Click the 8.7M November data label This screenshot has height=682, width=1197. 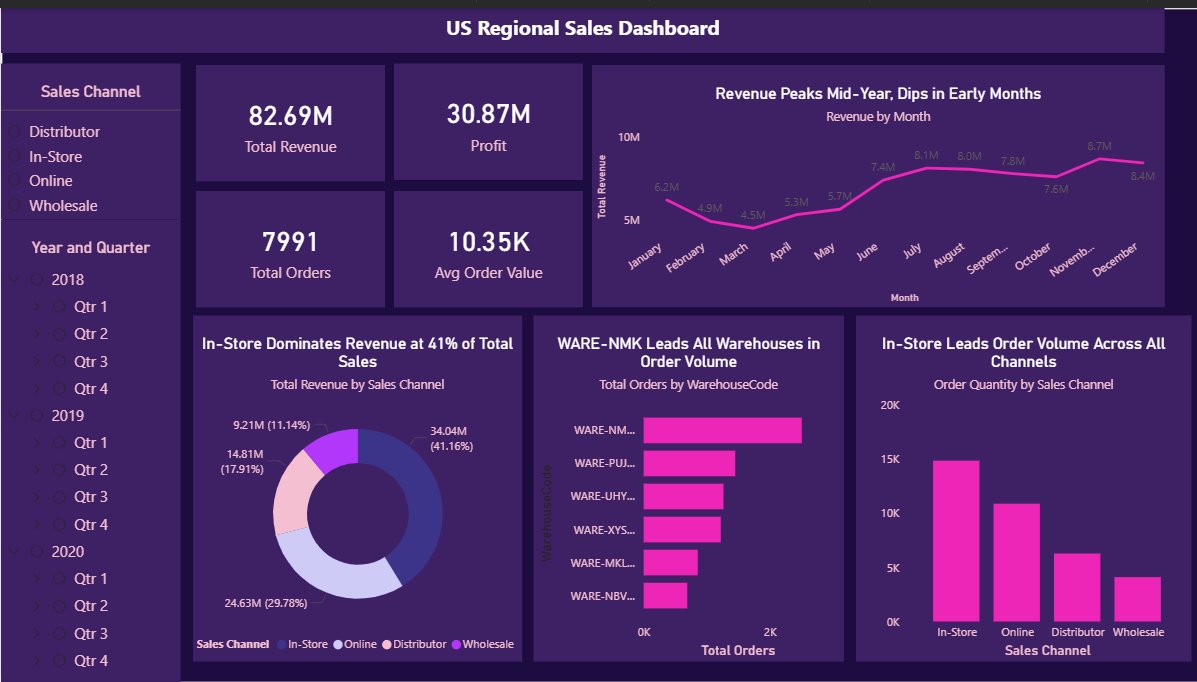click(x=1099, y=146)
